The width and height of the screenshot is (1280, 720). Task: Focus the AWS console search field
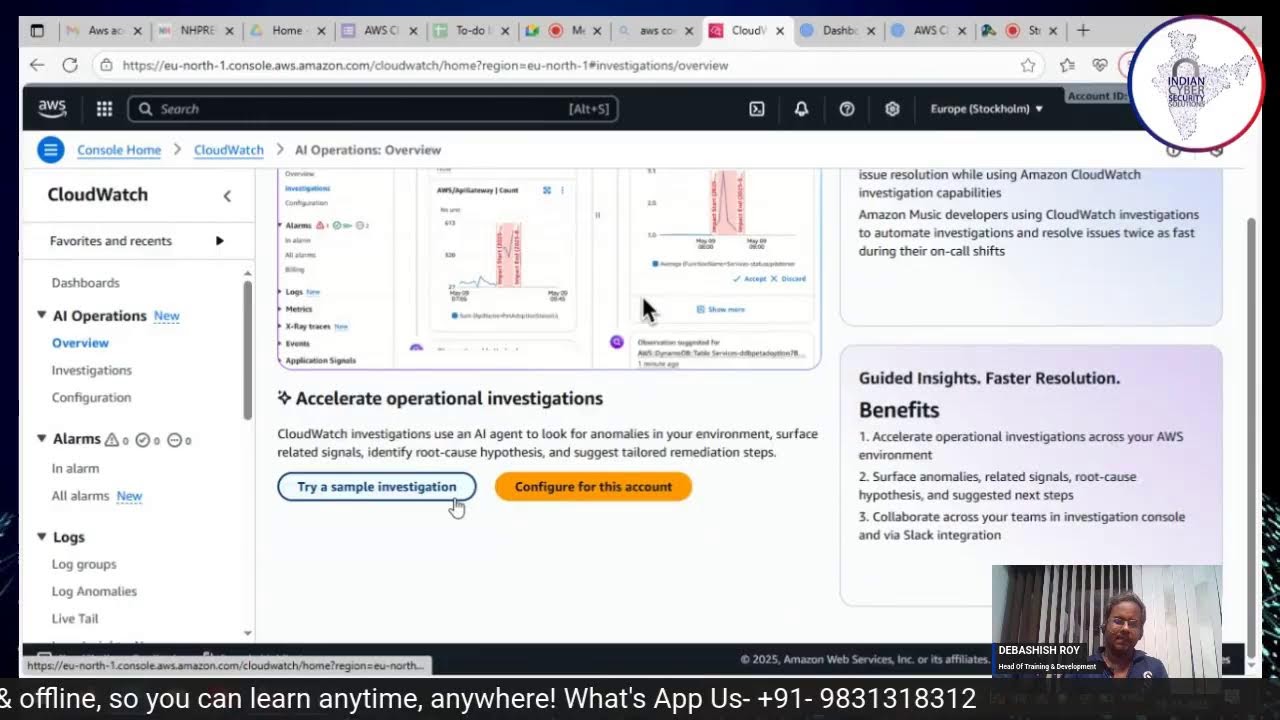click(372, 109)
